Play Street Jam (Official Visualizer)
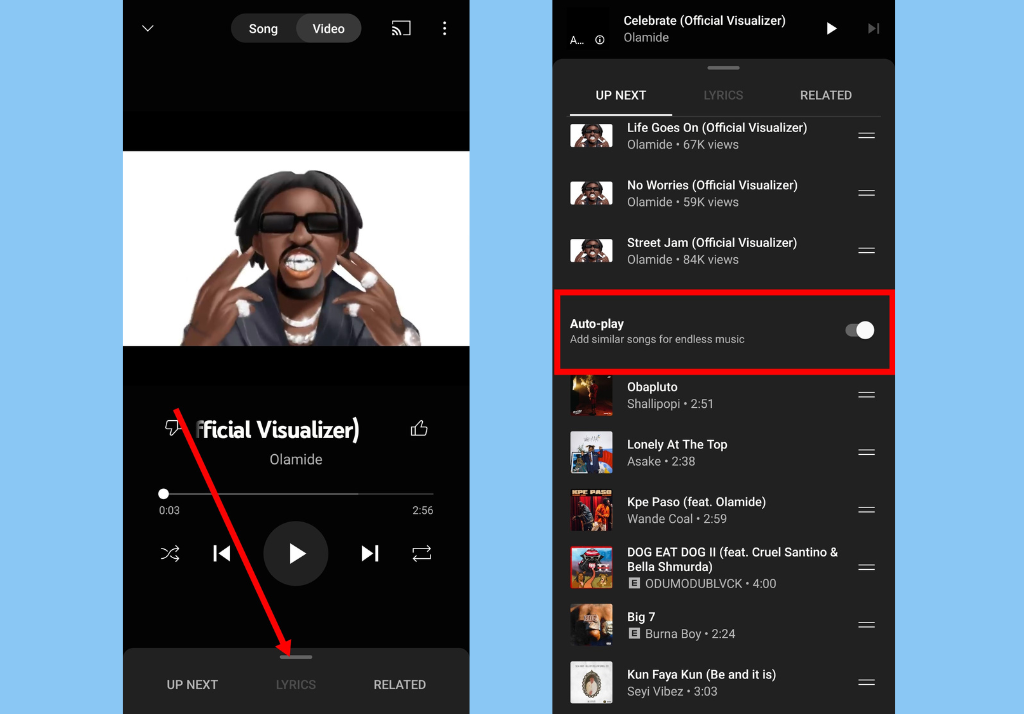1024x714 pixels. (x=724, y=251)
